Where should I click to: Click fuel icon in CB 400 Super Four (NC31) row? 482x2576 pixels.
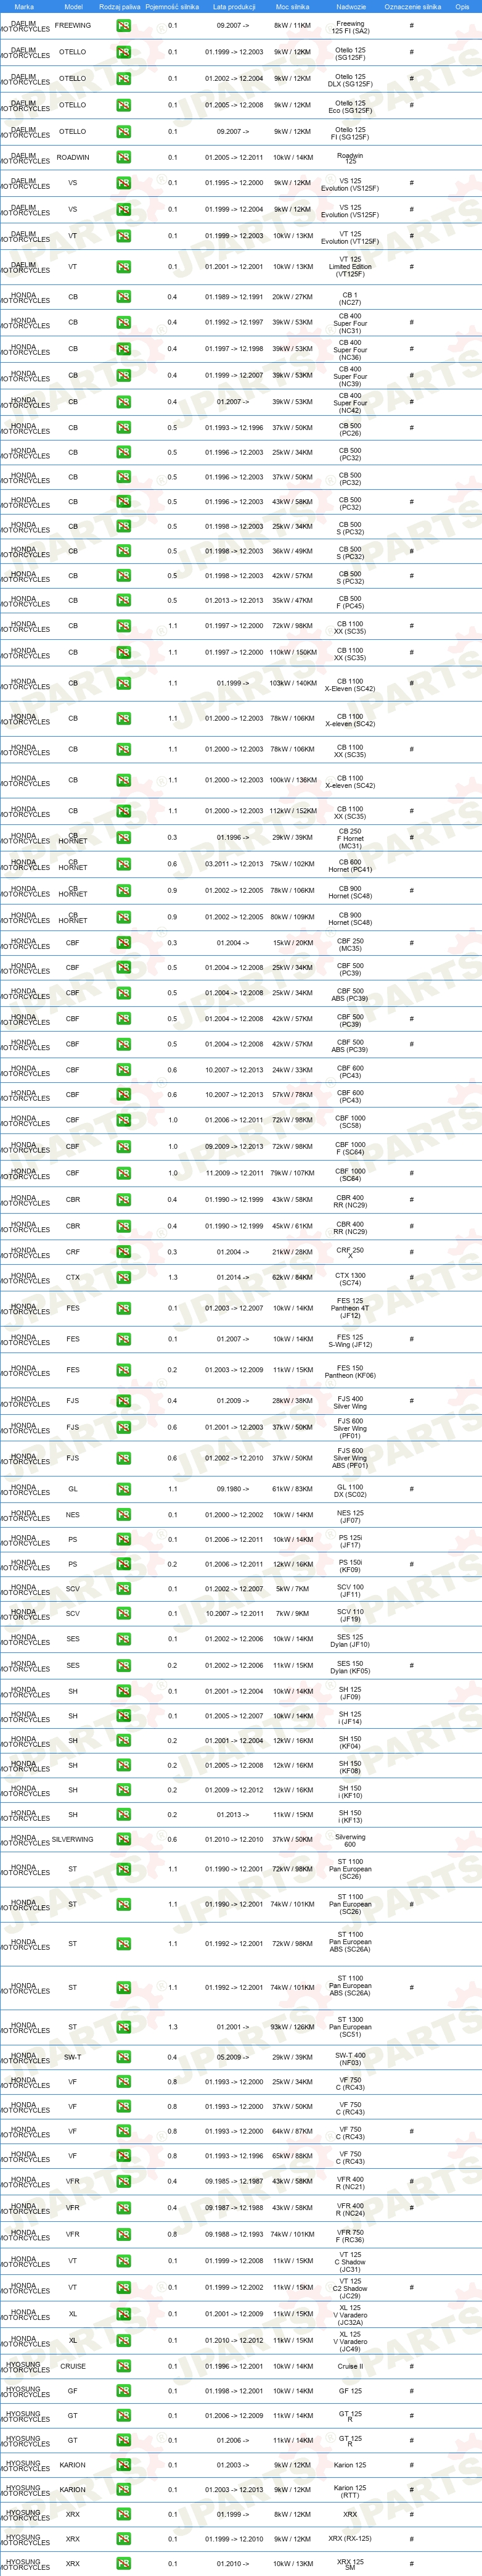point(123,322)
